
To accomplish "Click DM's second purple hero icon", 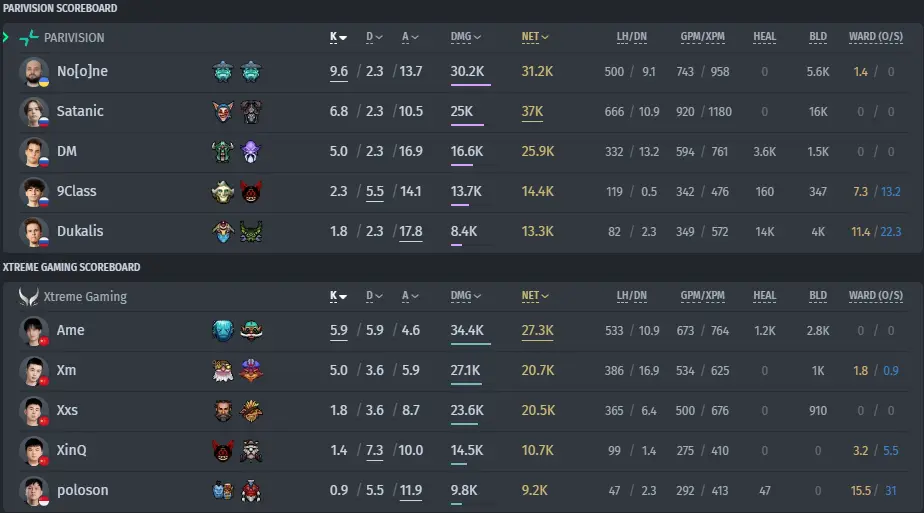I will [251, 151].
